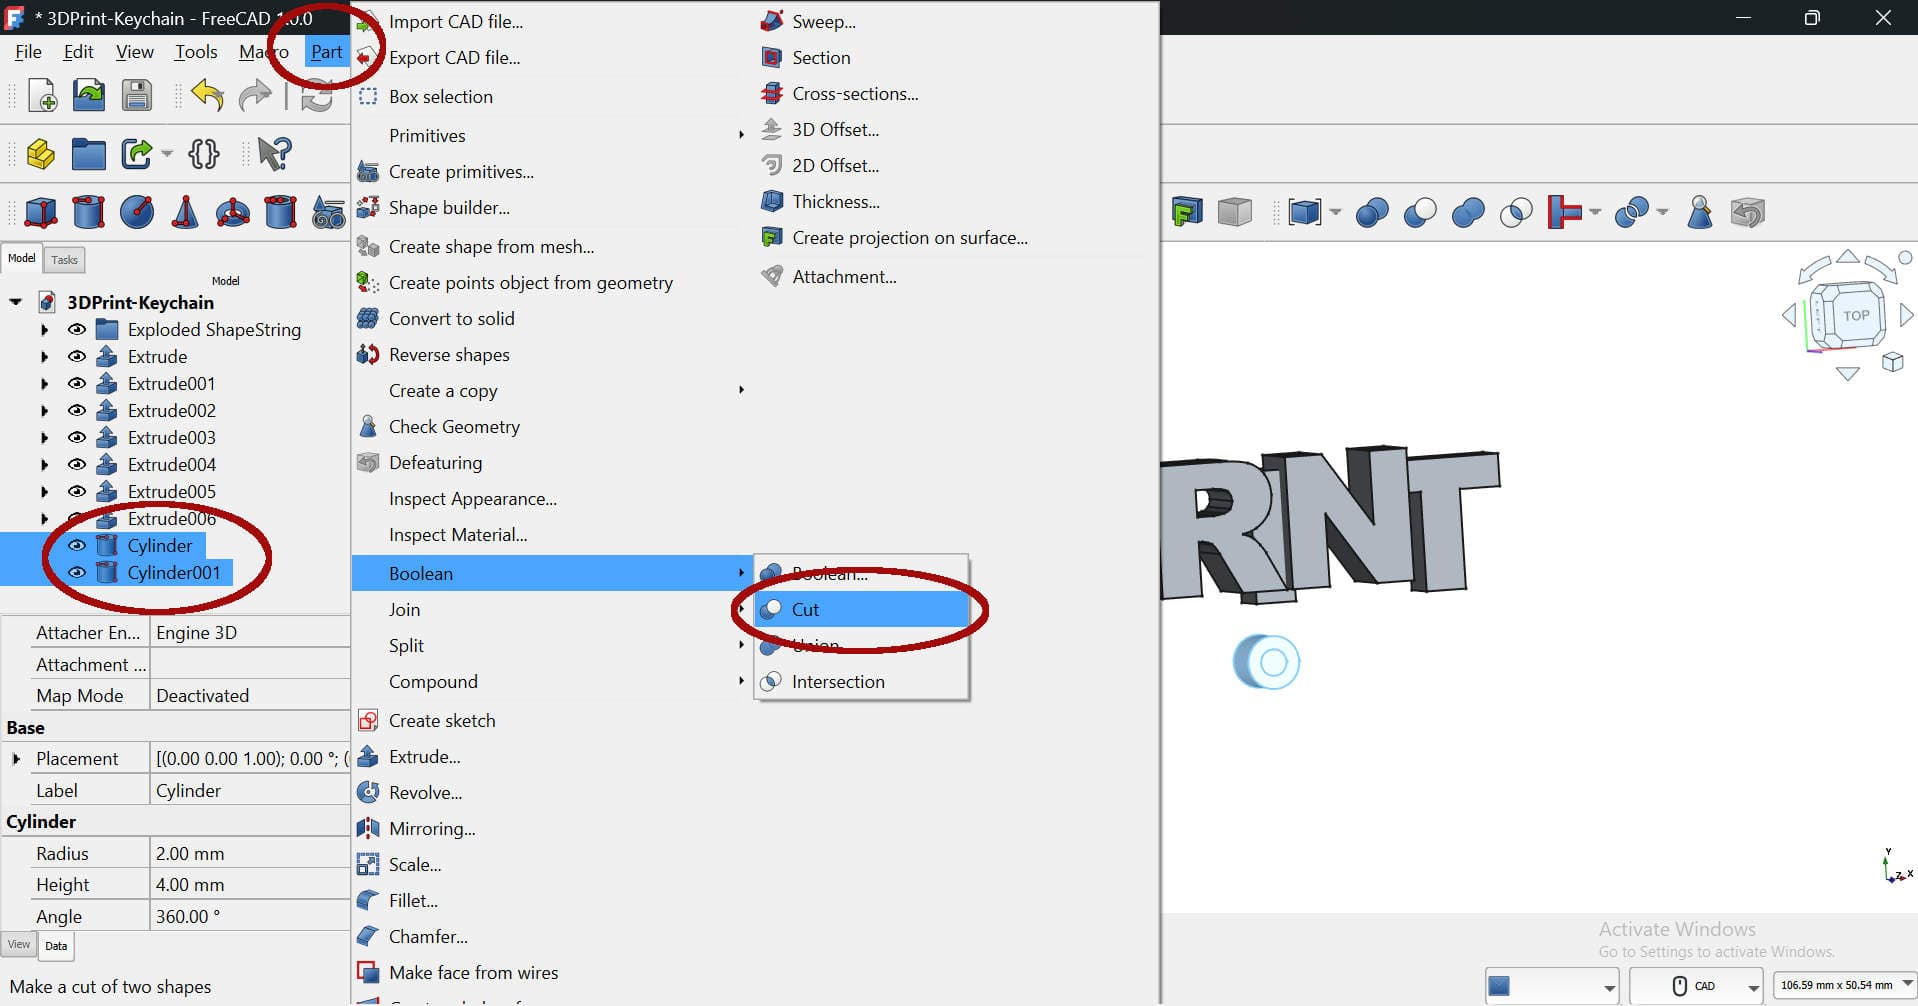The width and height of the screenshot is (1918, 1006).
Task: Hide the Cylinder object via eye icon
Action: 76,545
